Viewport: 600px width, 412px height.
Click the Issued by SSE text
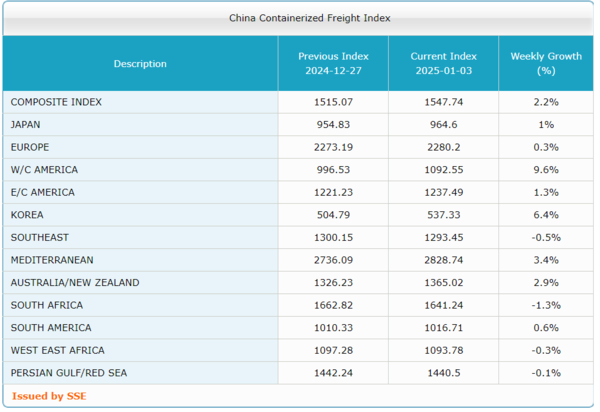49,396
